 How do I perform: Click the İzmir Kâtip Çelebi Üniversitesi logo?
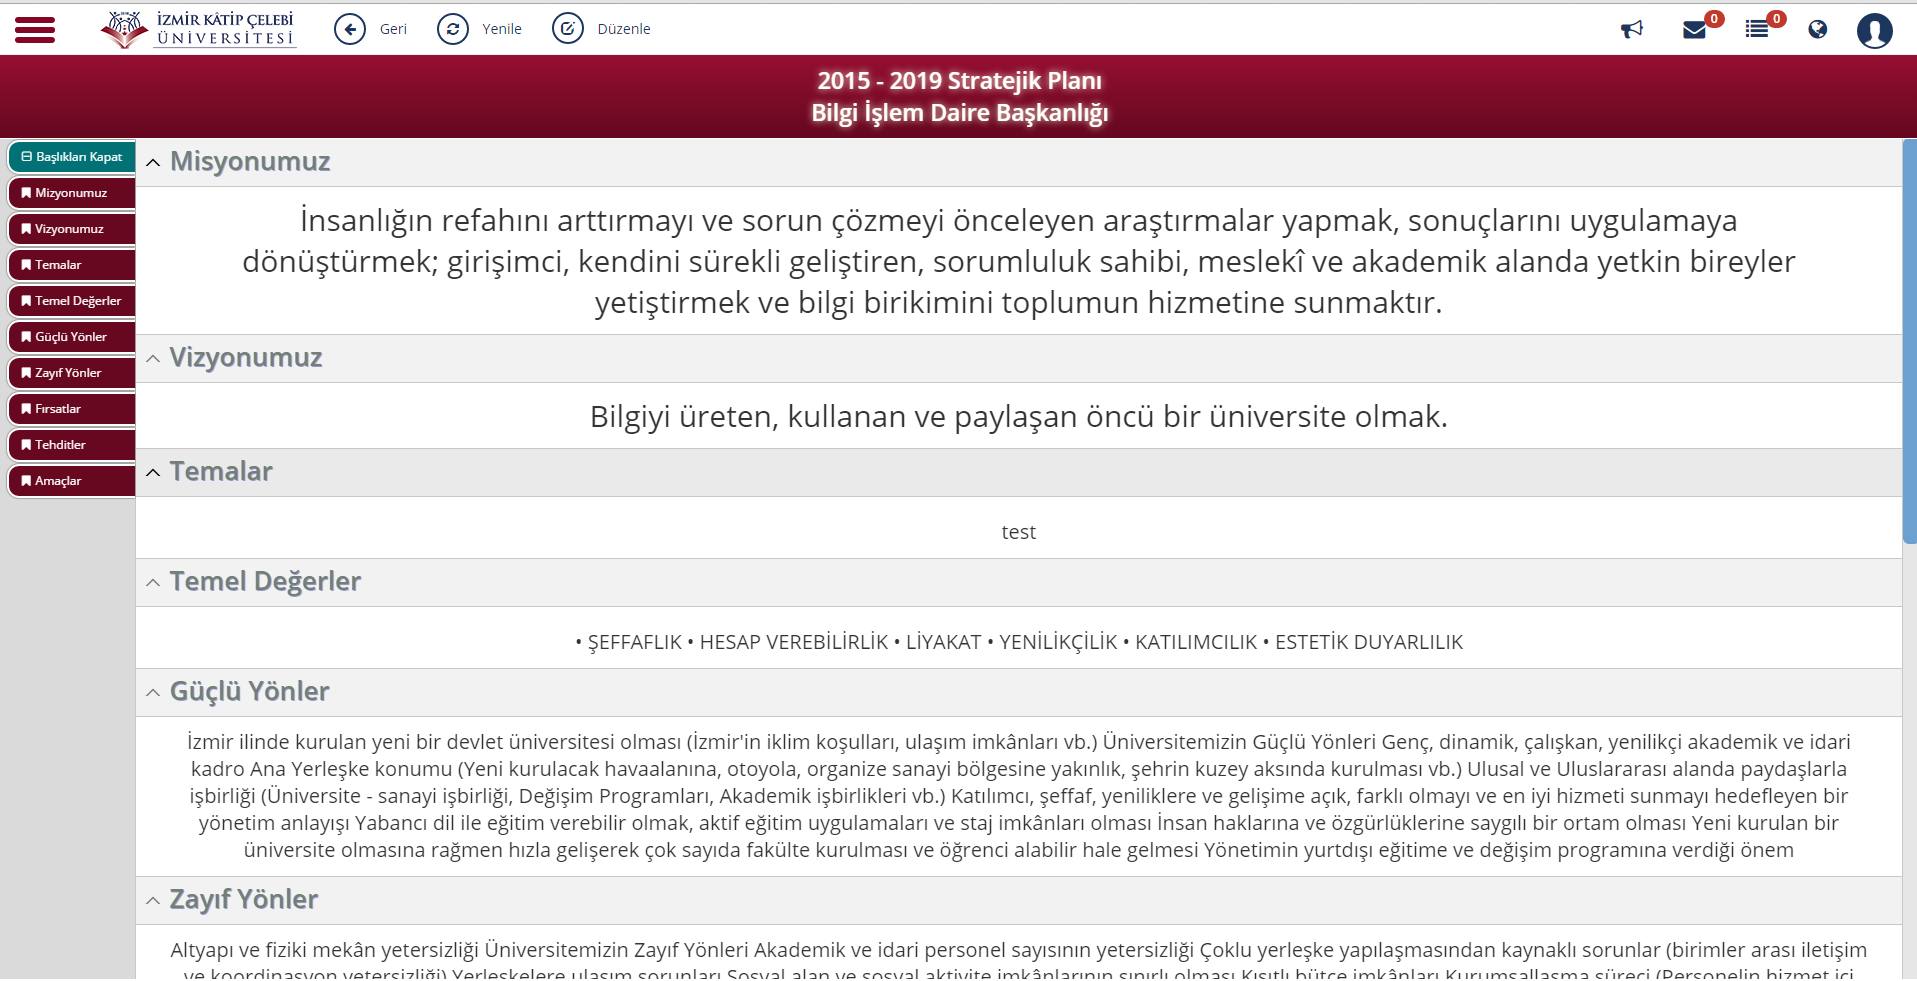(198, 29)
